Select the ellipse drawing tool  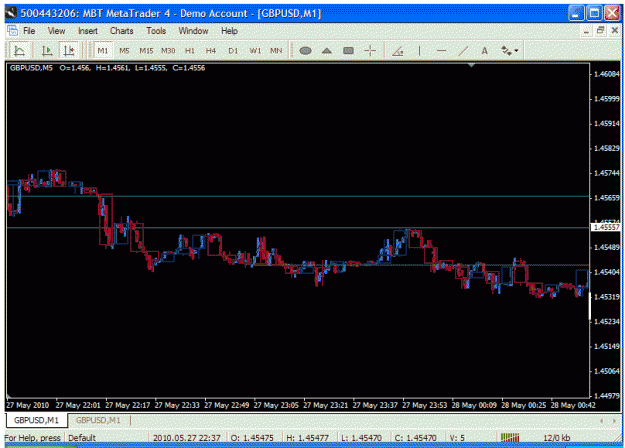(x=305, y=51)
